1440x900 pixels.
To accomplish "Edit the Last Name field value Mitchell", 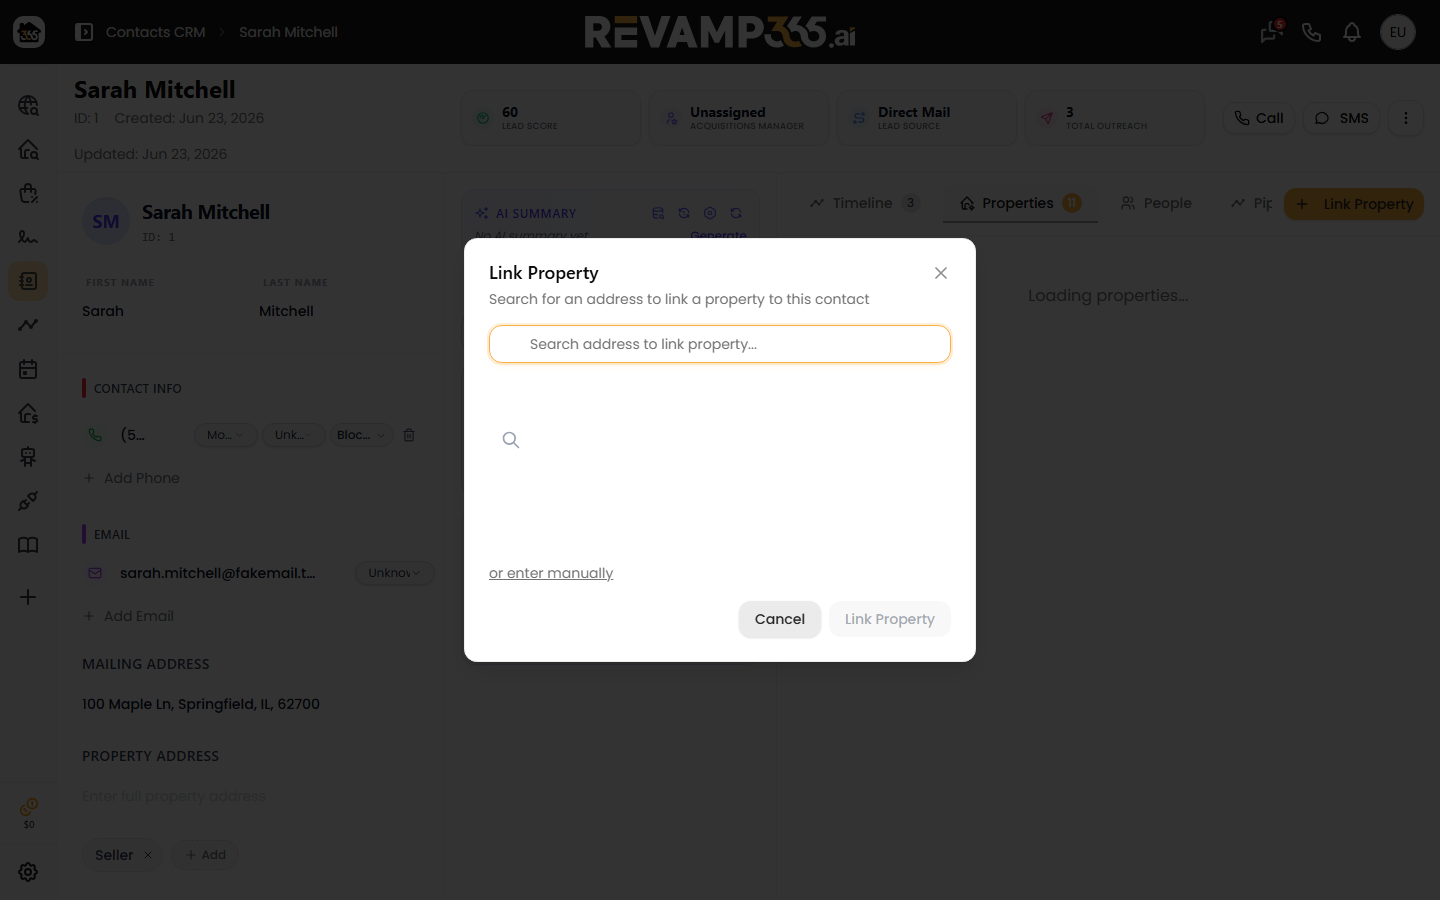I will coord(286,311).
